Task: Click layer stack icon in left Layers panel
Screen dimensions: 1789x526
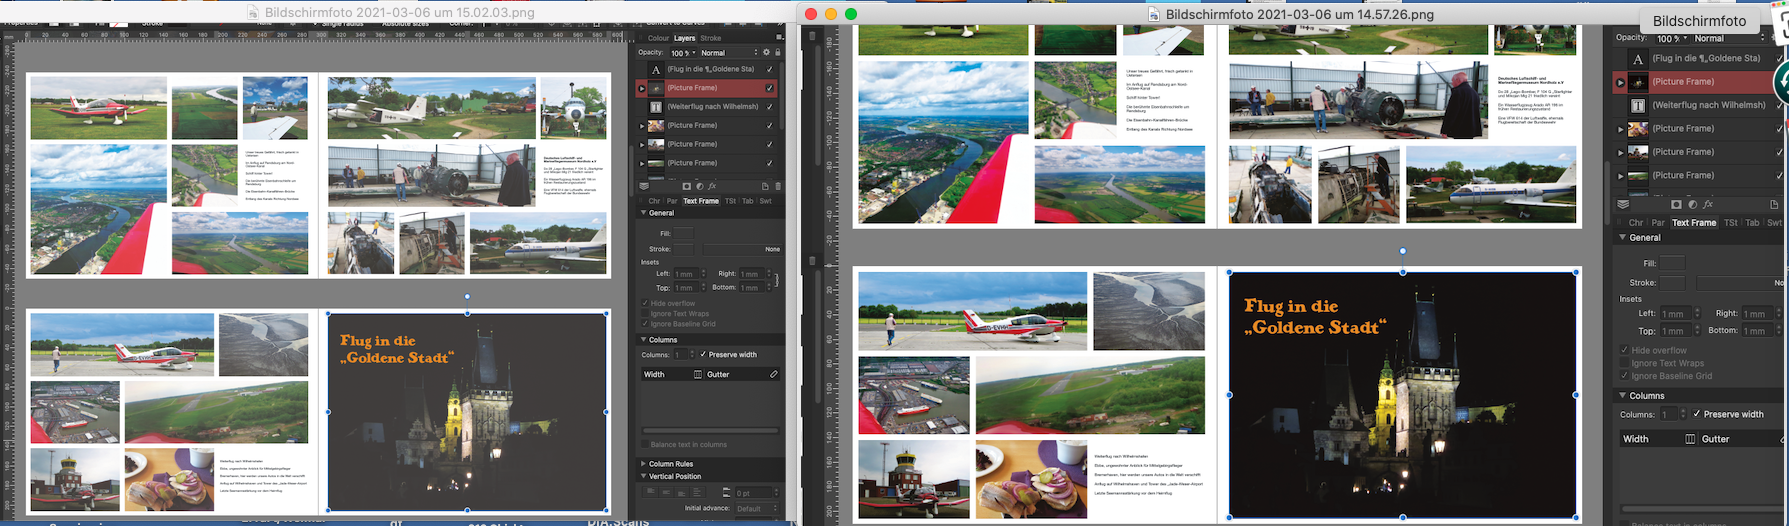Action: pos(644,186)
